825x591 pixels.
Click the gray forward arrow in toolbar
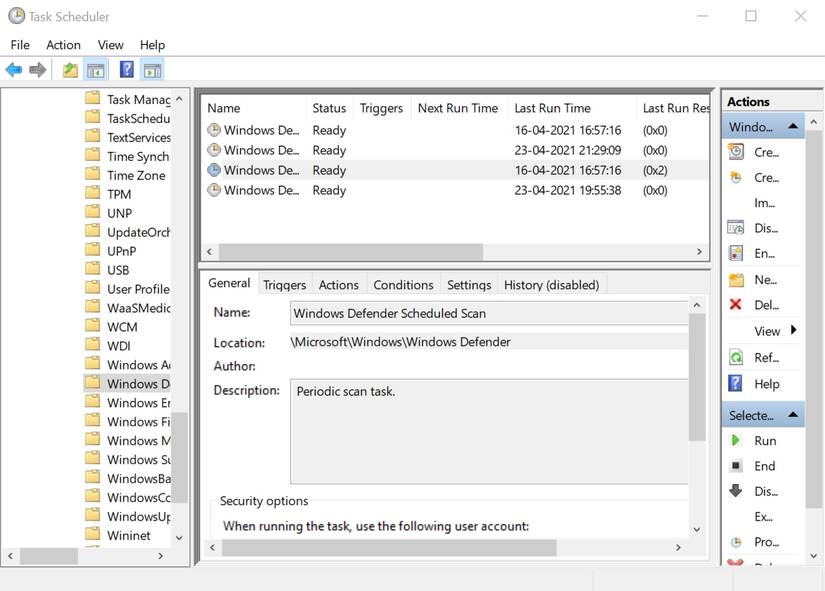(37, 69)
